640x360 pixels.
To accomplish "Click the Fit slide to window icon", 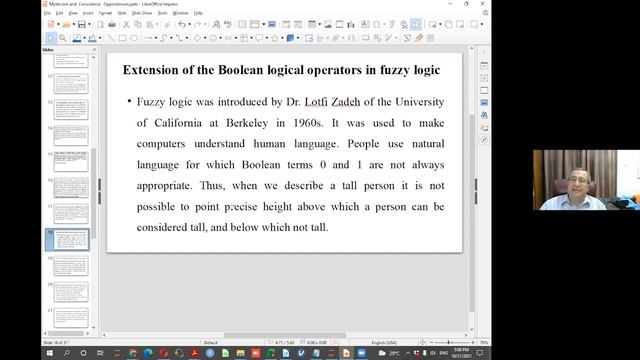I will click(x=422, y=342).
